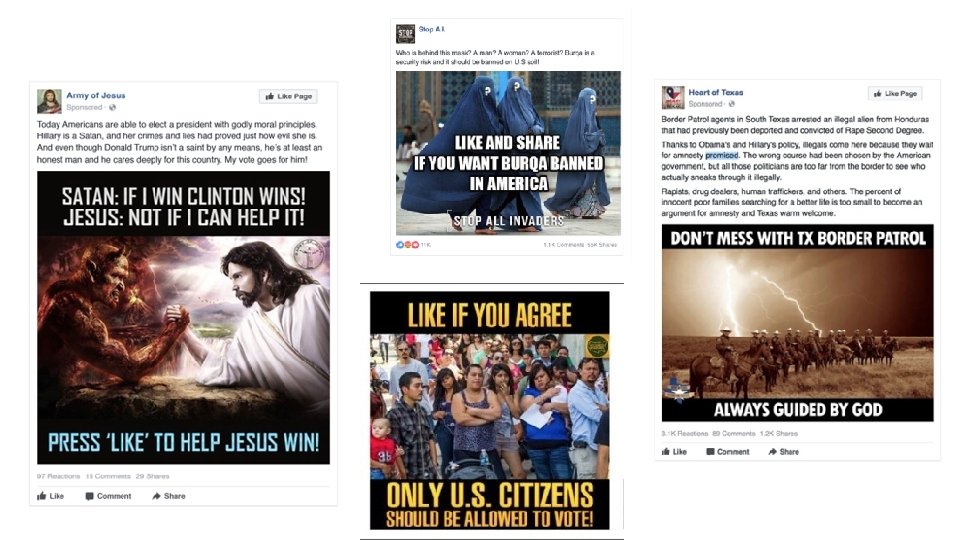Open the Stop A.I. page avatar
The width and height of the screenshot is (960, 540).
[405, 33]
